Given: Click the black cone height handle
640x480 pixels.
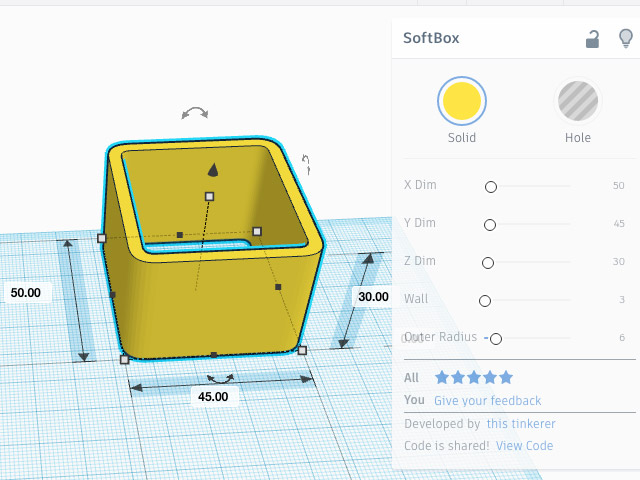Looking at the screenshot, I should click(x=211, y=168).
